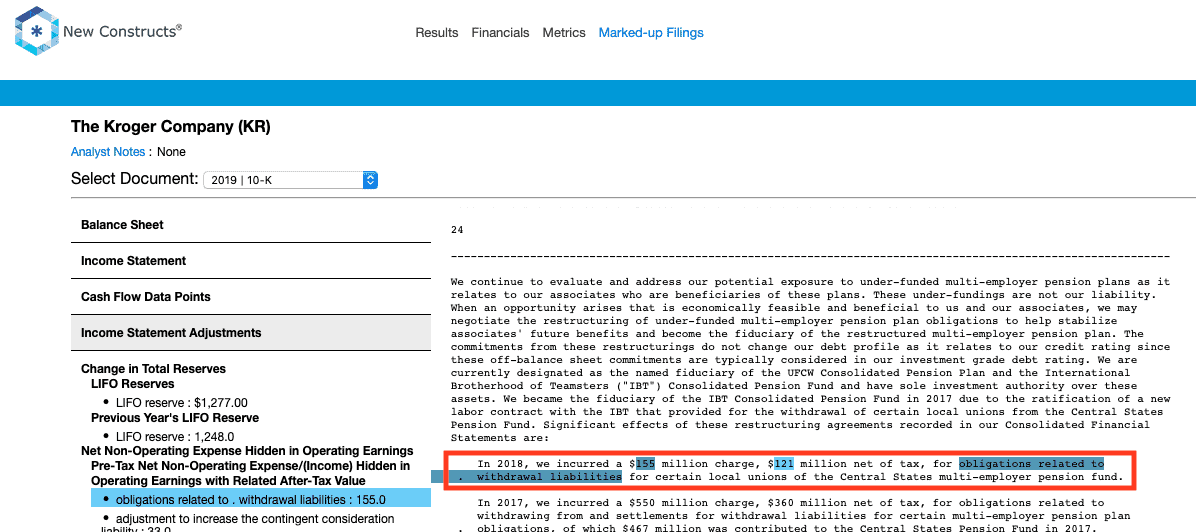Expand the Balance Sheet section
The width and height of the screenshot is (1196, 532).
pos(251,225)
